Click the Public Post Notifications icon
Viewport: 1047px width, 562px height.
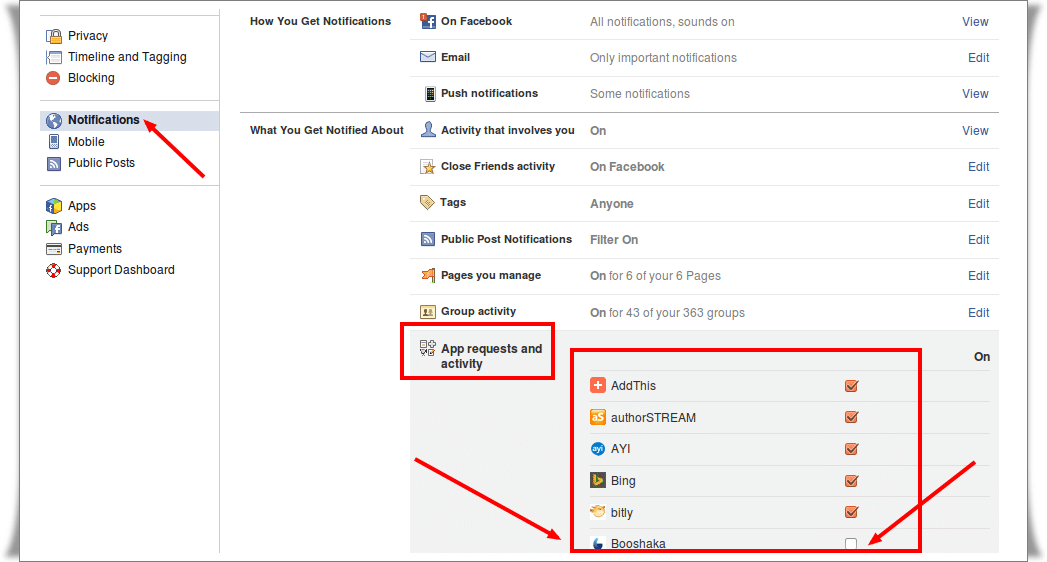(x=427, y=239)
